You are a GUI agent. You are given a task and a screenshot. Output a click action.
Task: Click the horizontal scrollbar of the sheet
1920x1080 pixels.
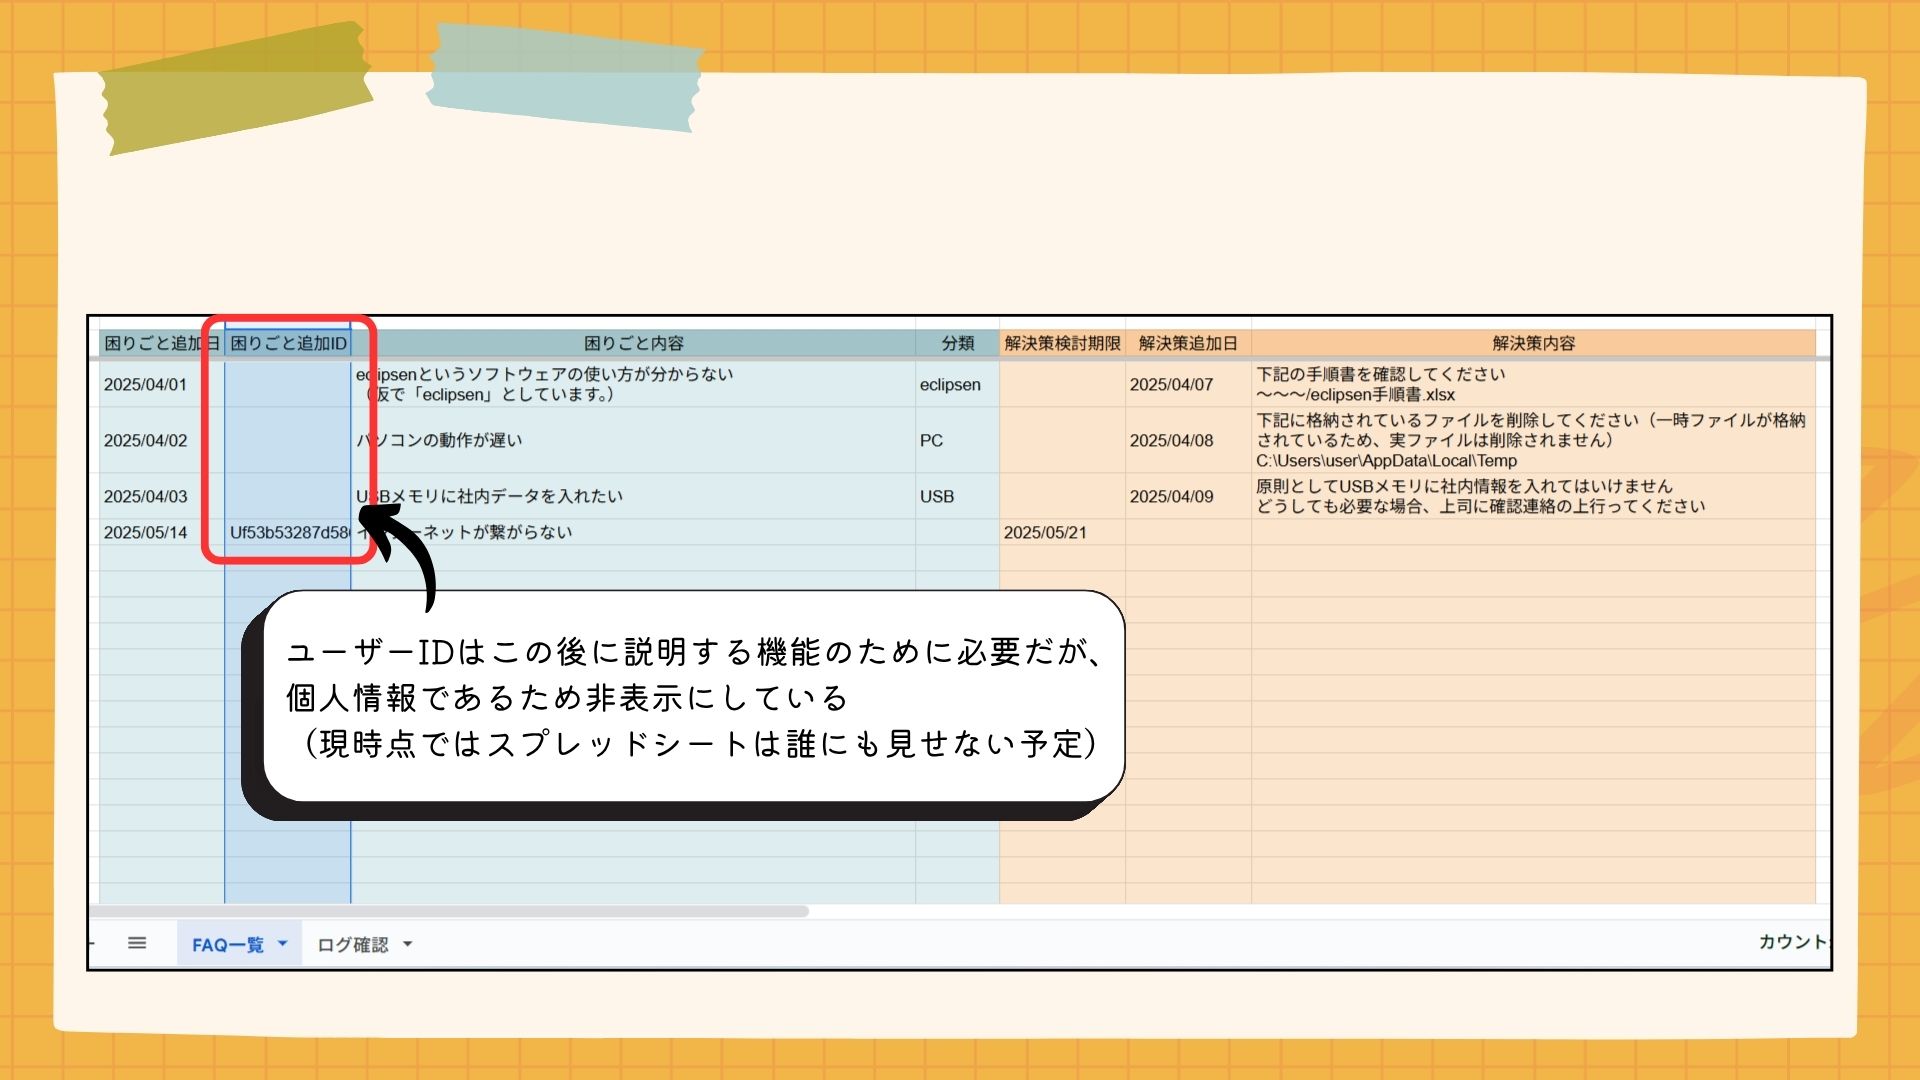point(450,911)
